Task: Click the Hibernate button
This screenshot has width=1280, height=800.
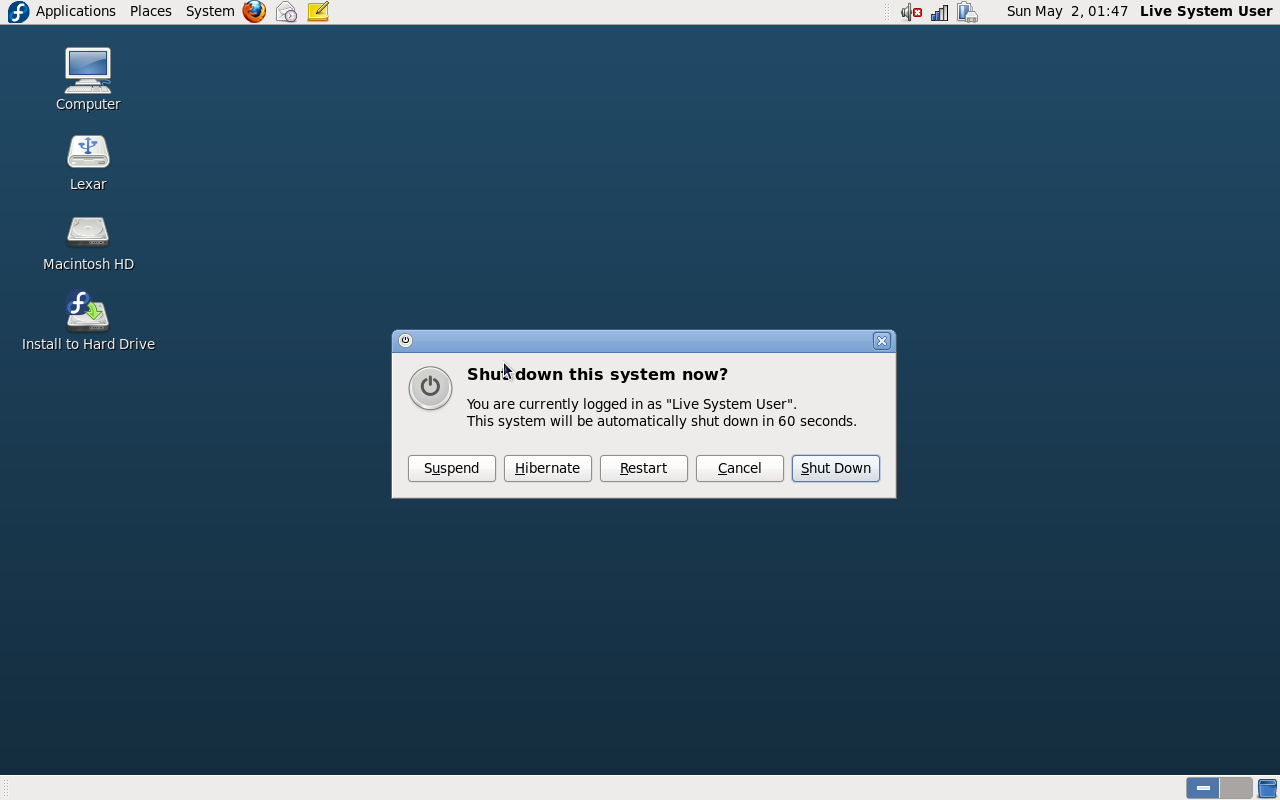Action: [548, 468]
